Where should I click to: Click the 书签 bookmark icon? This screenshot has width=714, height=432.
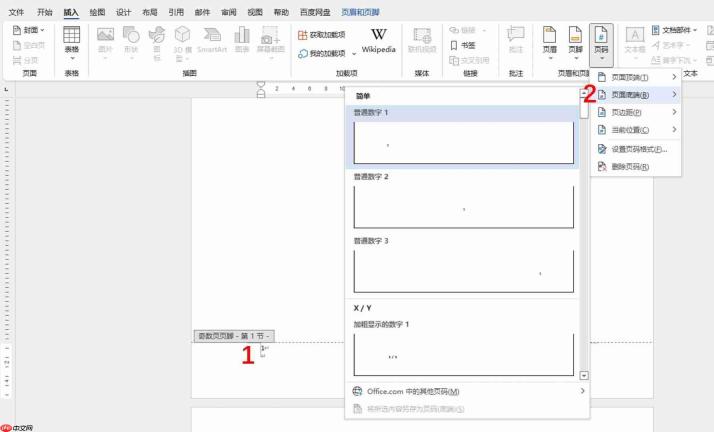[x=454, y=45]
